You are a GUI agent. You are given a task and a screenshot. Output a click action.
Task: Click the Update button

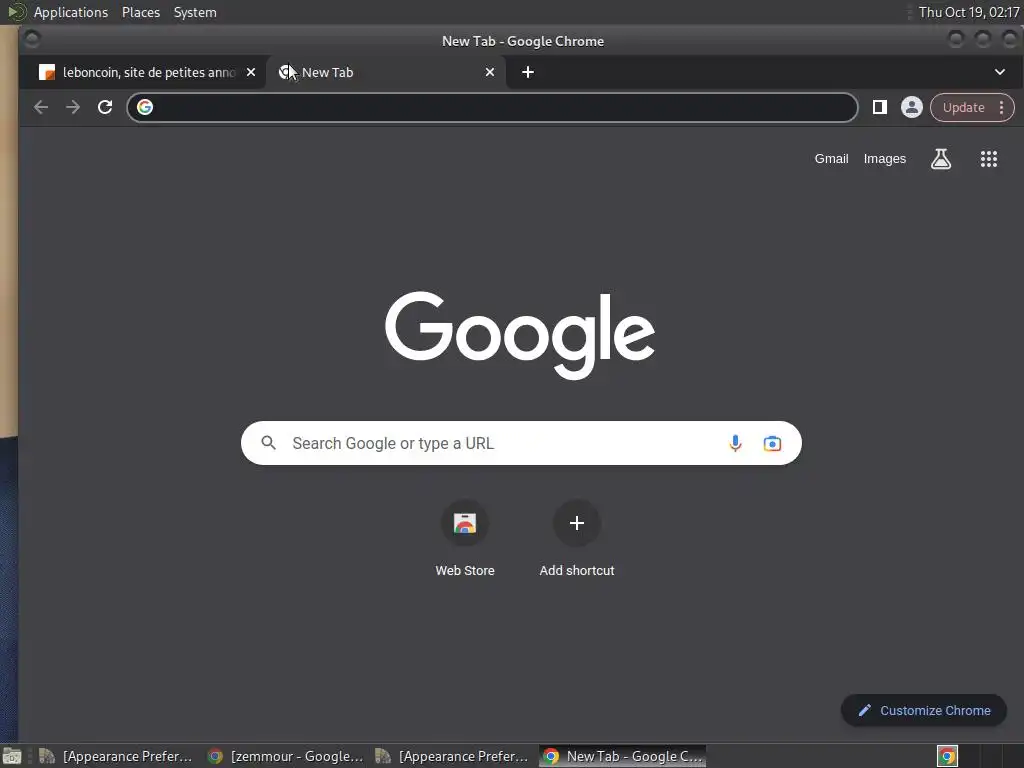point(963,108)
